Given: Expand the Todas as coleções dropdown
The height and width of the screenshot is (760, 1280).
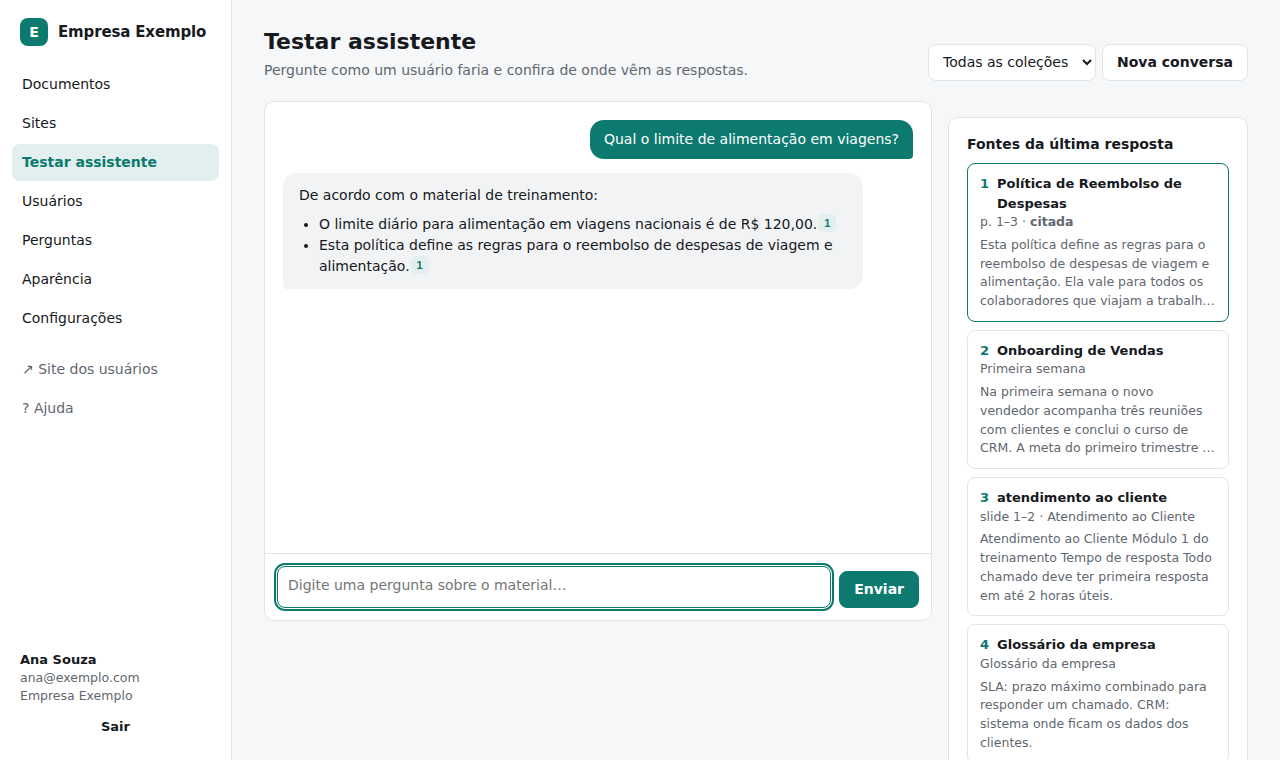Looking at the screenshot, I should click(x=1012, y=62).
